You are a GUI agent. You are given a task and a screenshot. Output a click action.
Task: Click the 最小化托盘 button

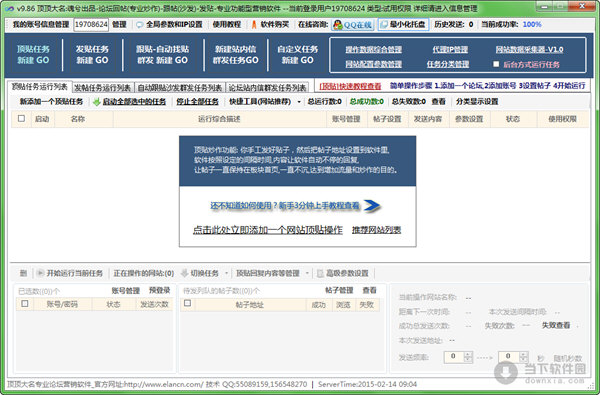(x=403, y=24)
